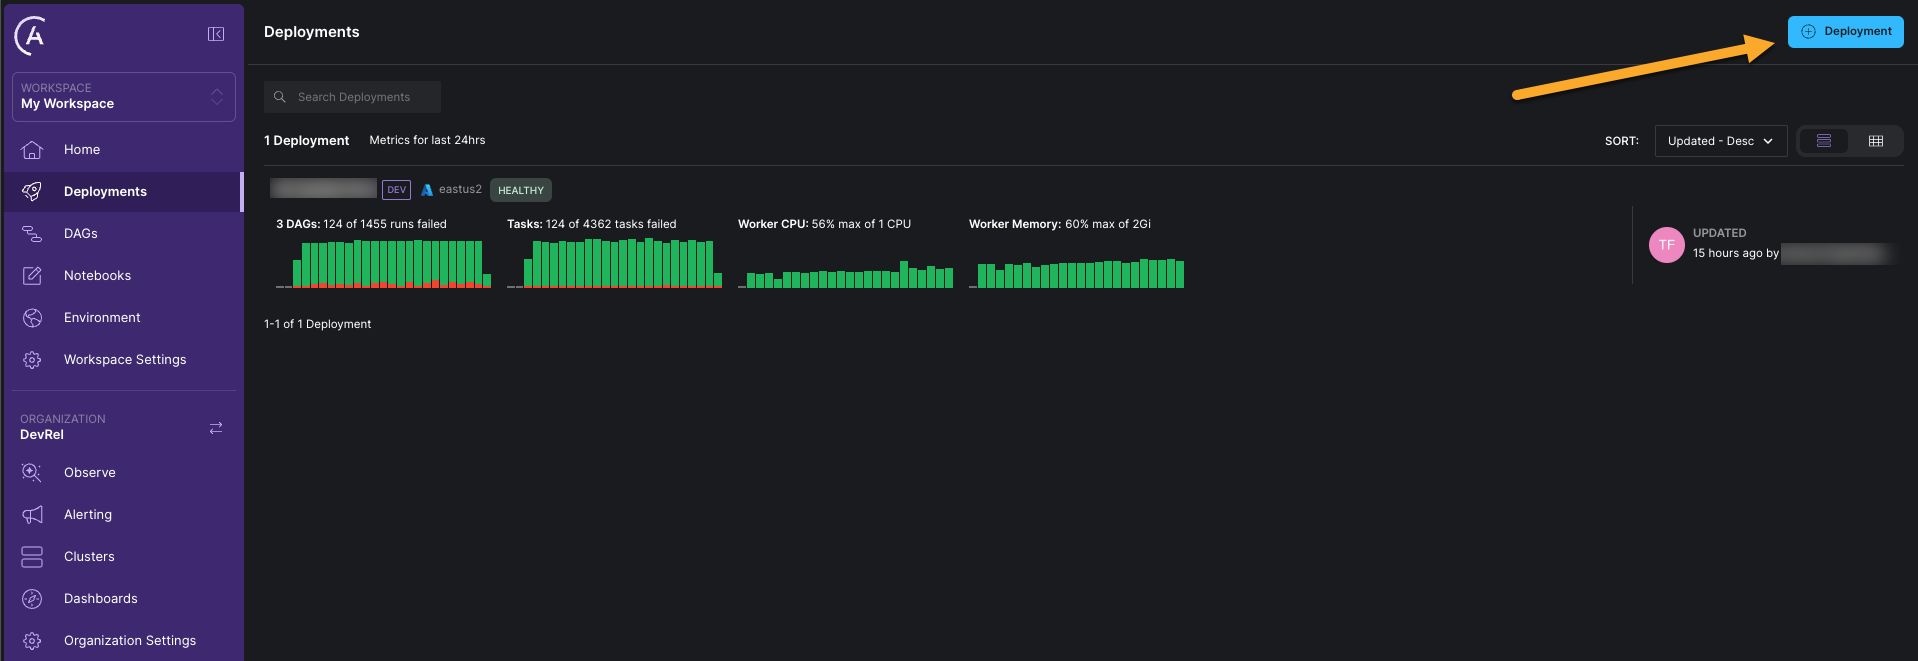Open the Updated - Desc sort dropdown

[x=1720, y=141]
